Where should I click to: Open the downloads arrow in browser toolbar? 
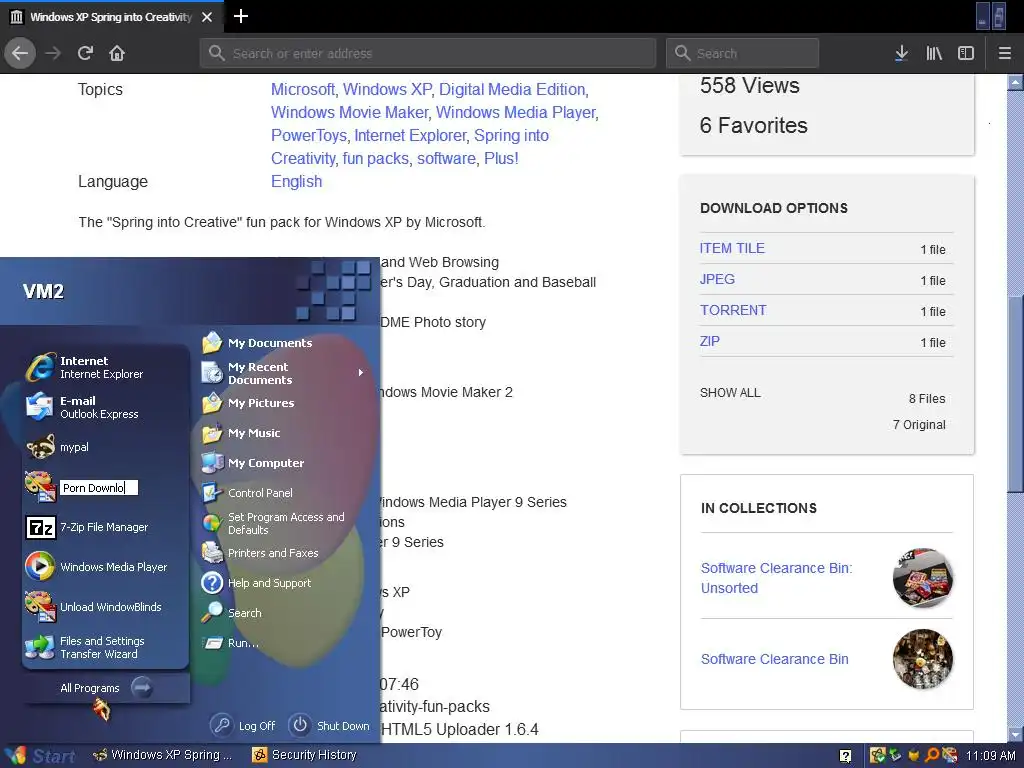[901, 53]
